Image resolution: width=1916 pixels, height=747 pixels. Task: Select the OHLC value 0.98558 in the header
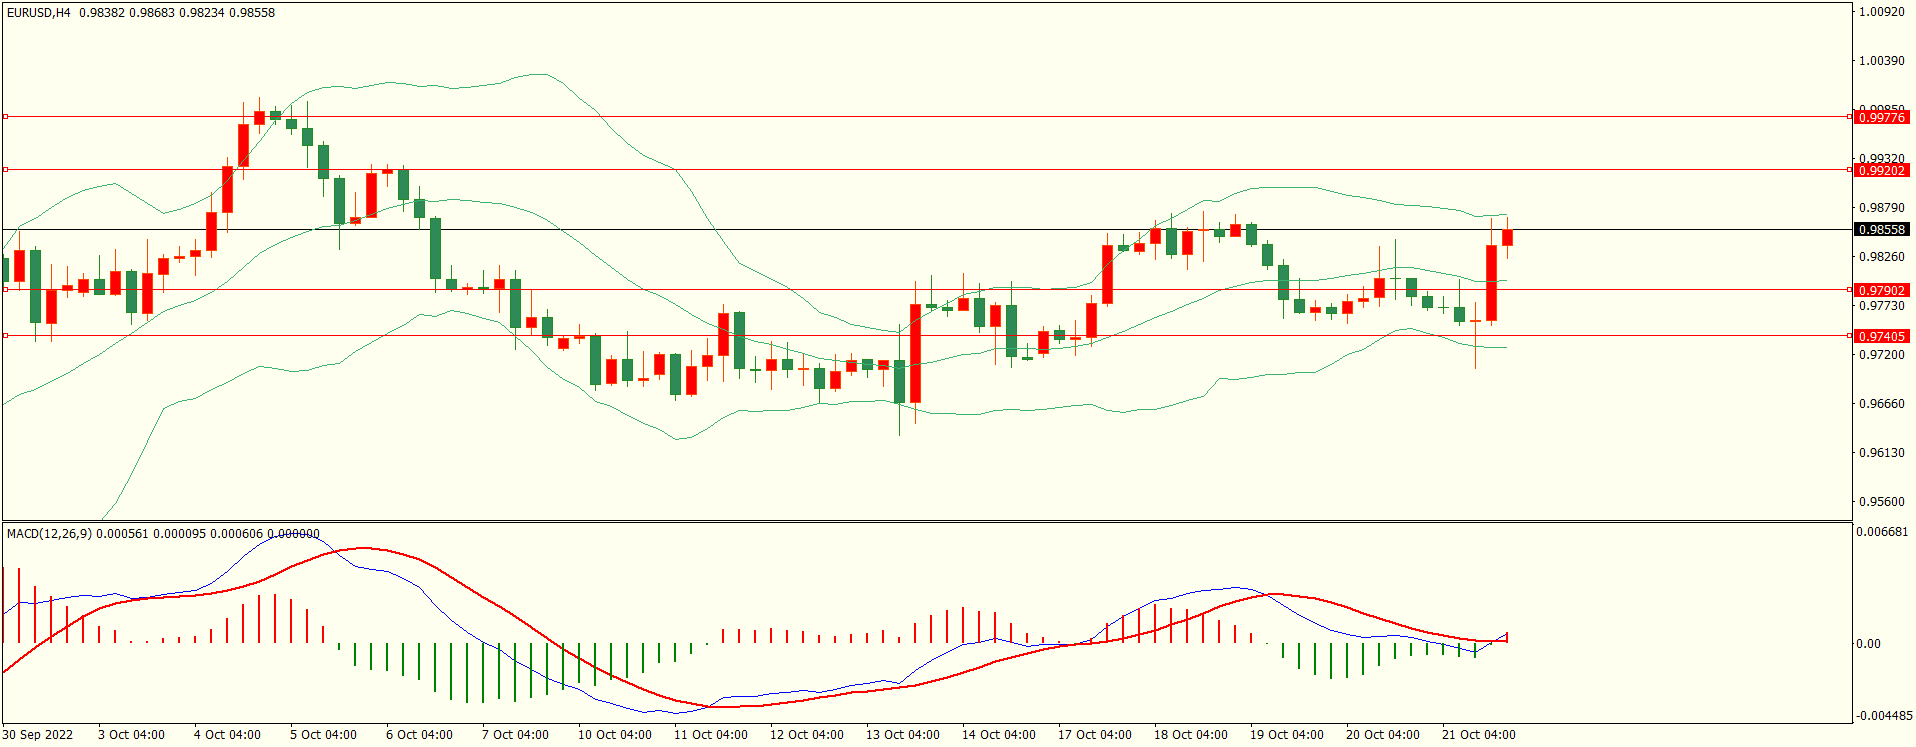click(252, 13)
